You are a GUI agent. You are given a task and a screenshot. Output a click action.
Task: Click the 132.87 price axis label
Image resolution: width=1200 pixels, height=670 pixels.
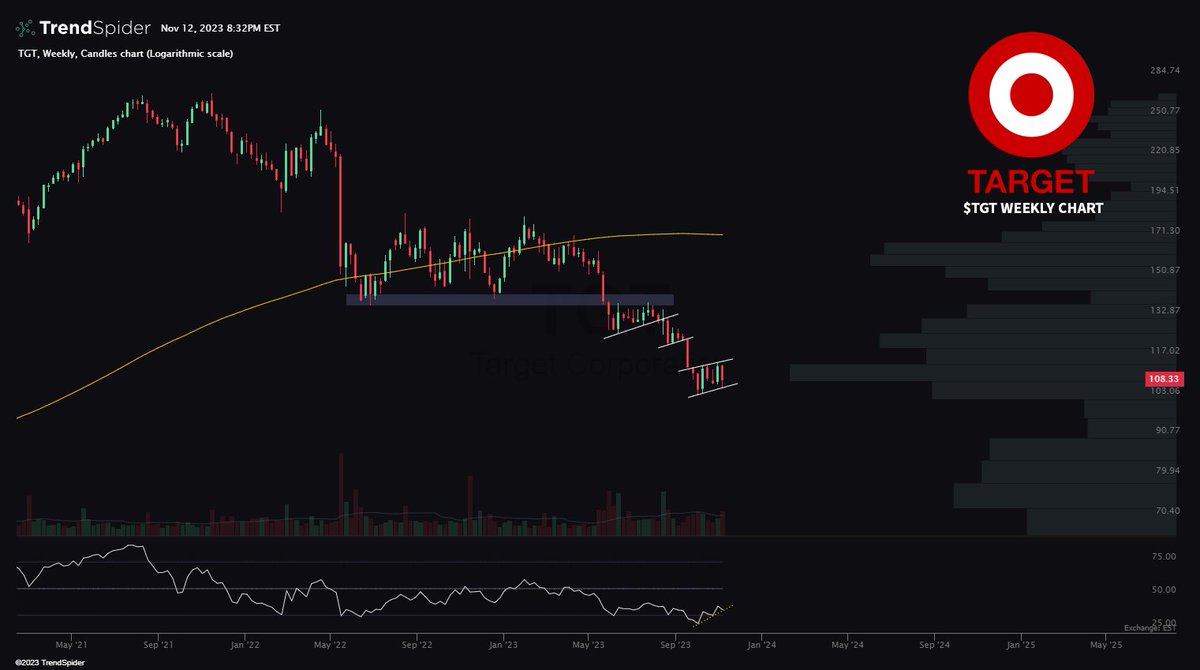pyautogui.click(x=1165, y=310)
